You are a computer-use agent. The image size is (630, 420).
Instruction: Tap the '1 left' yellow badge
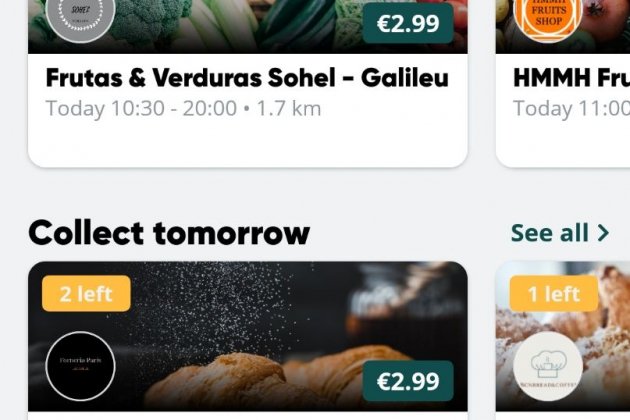coord(554,294)
